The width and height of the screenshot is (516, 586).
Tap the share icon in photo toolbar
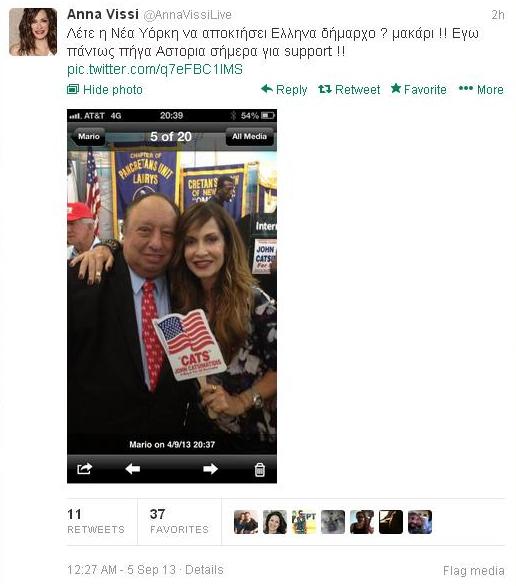(x=84, y=468)
